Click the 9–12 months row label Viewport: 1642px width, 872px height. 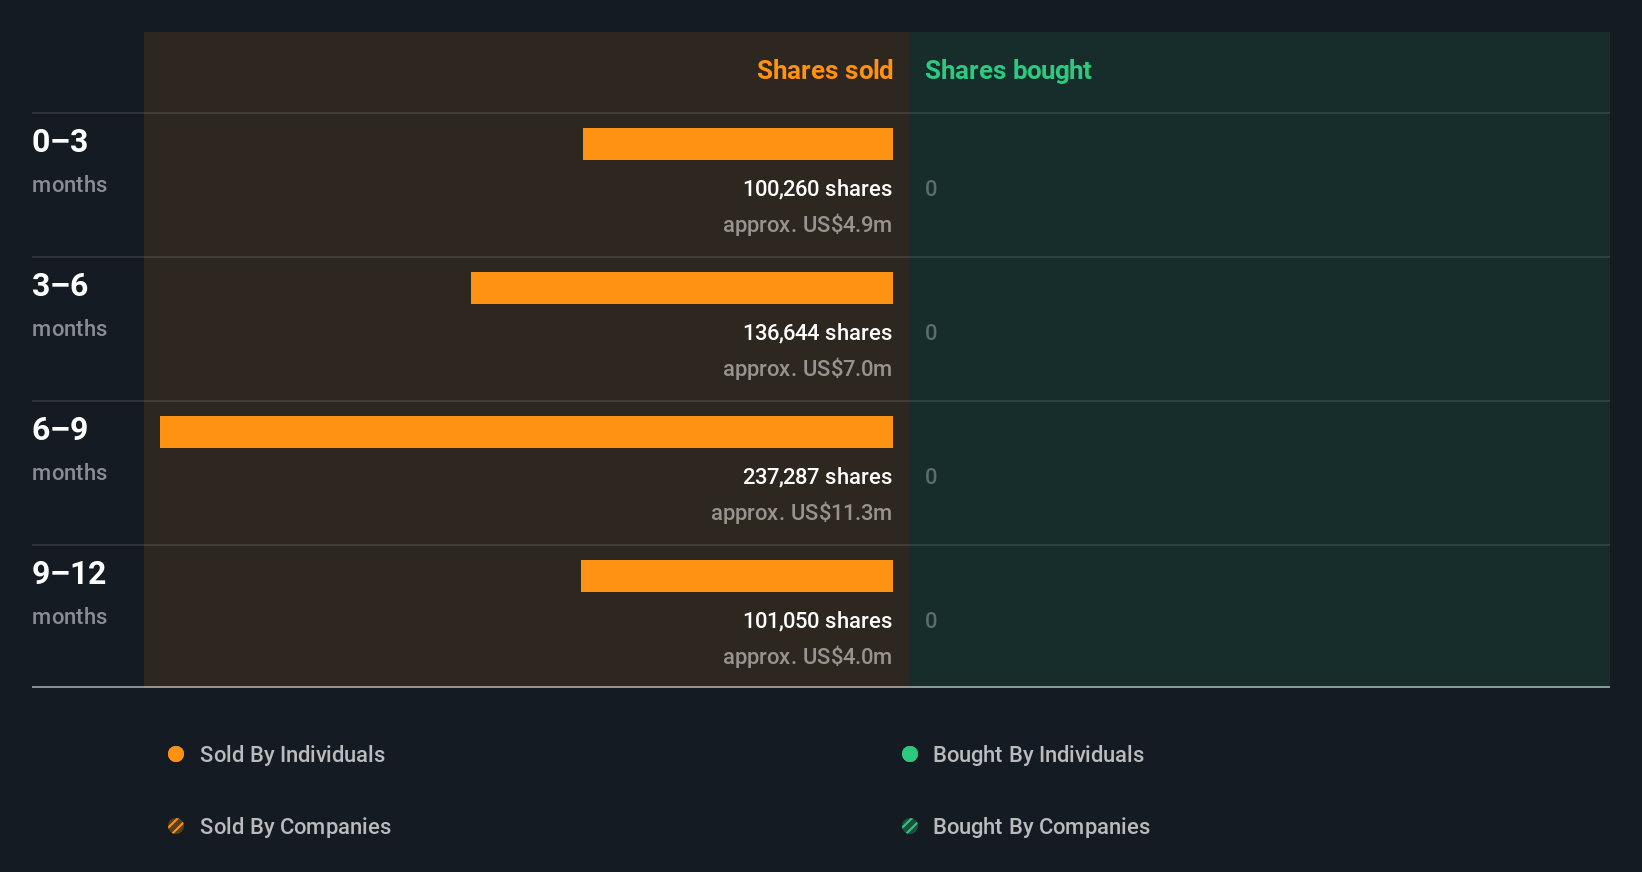tap(69, 593)
